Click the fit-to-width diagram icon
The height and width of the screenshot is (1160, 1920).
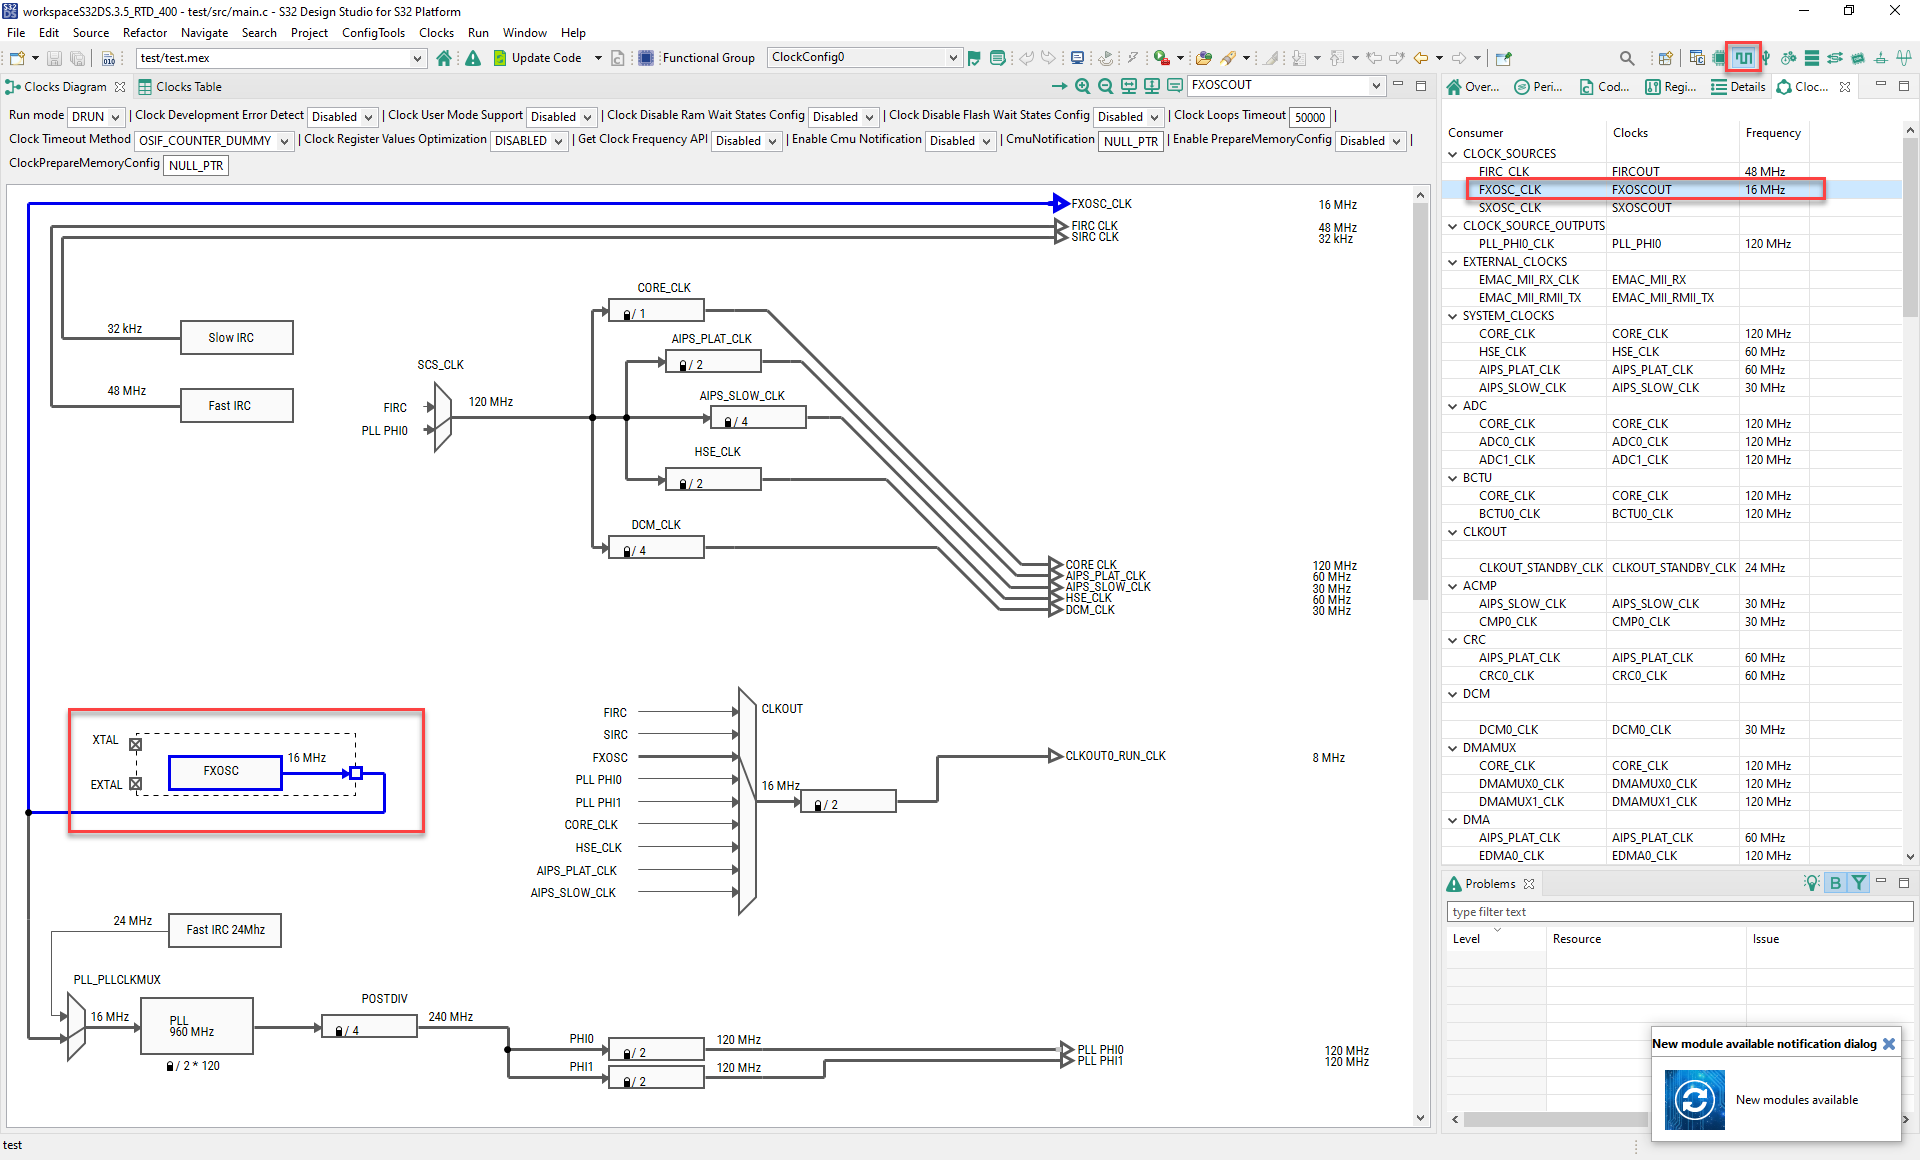(1129, 86)
